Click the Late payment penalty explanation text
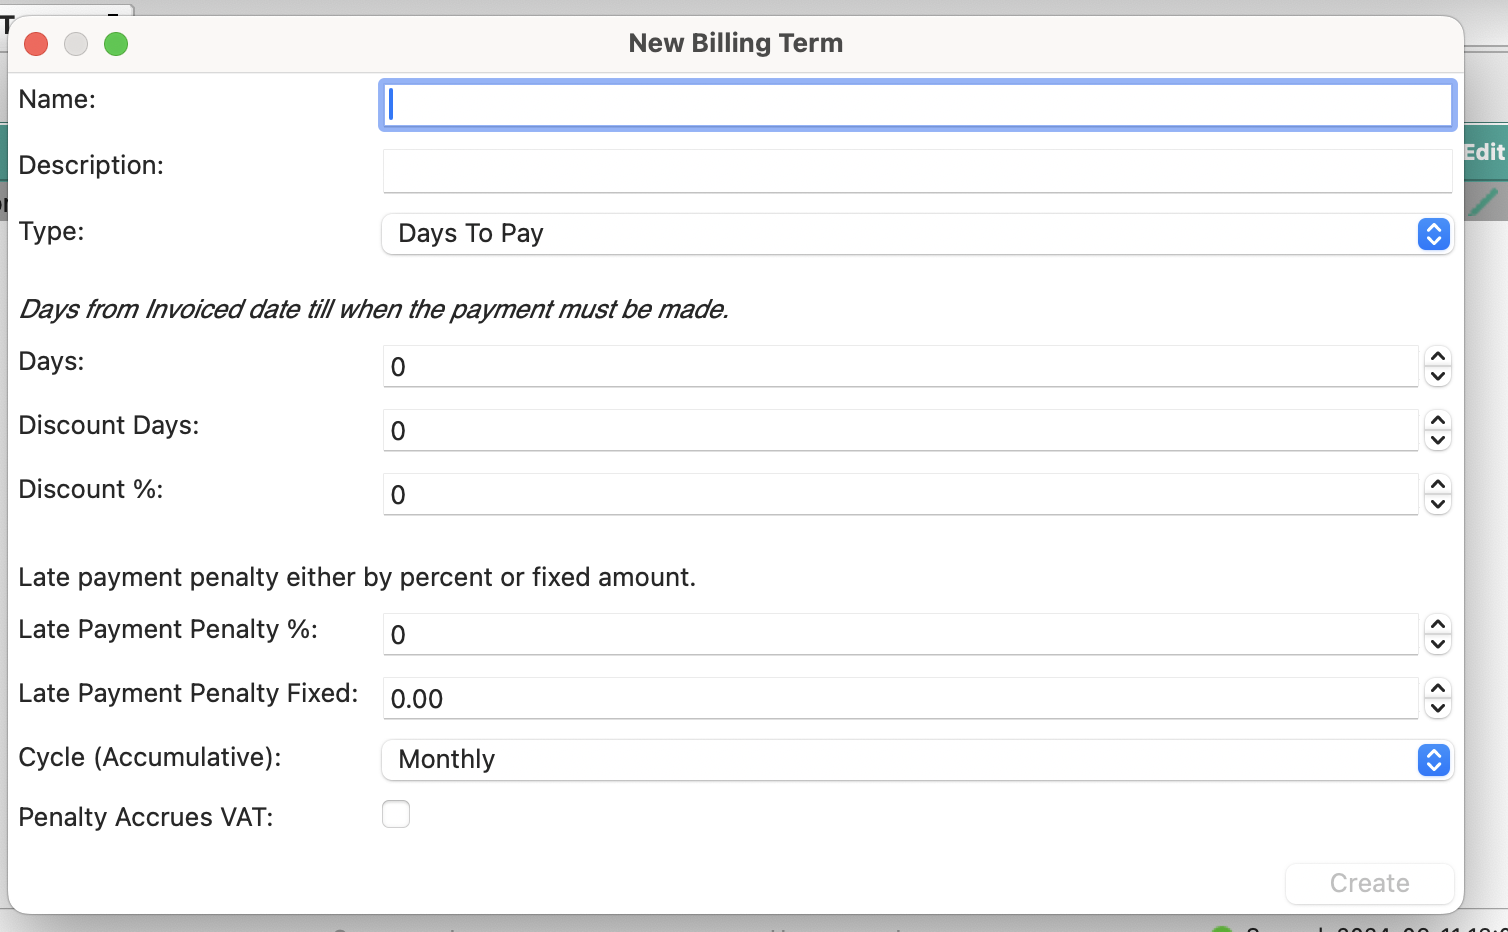Viewport: 1508px width, 932px height. click(x=357, y=577)
